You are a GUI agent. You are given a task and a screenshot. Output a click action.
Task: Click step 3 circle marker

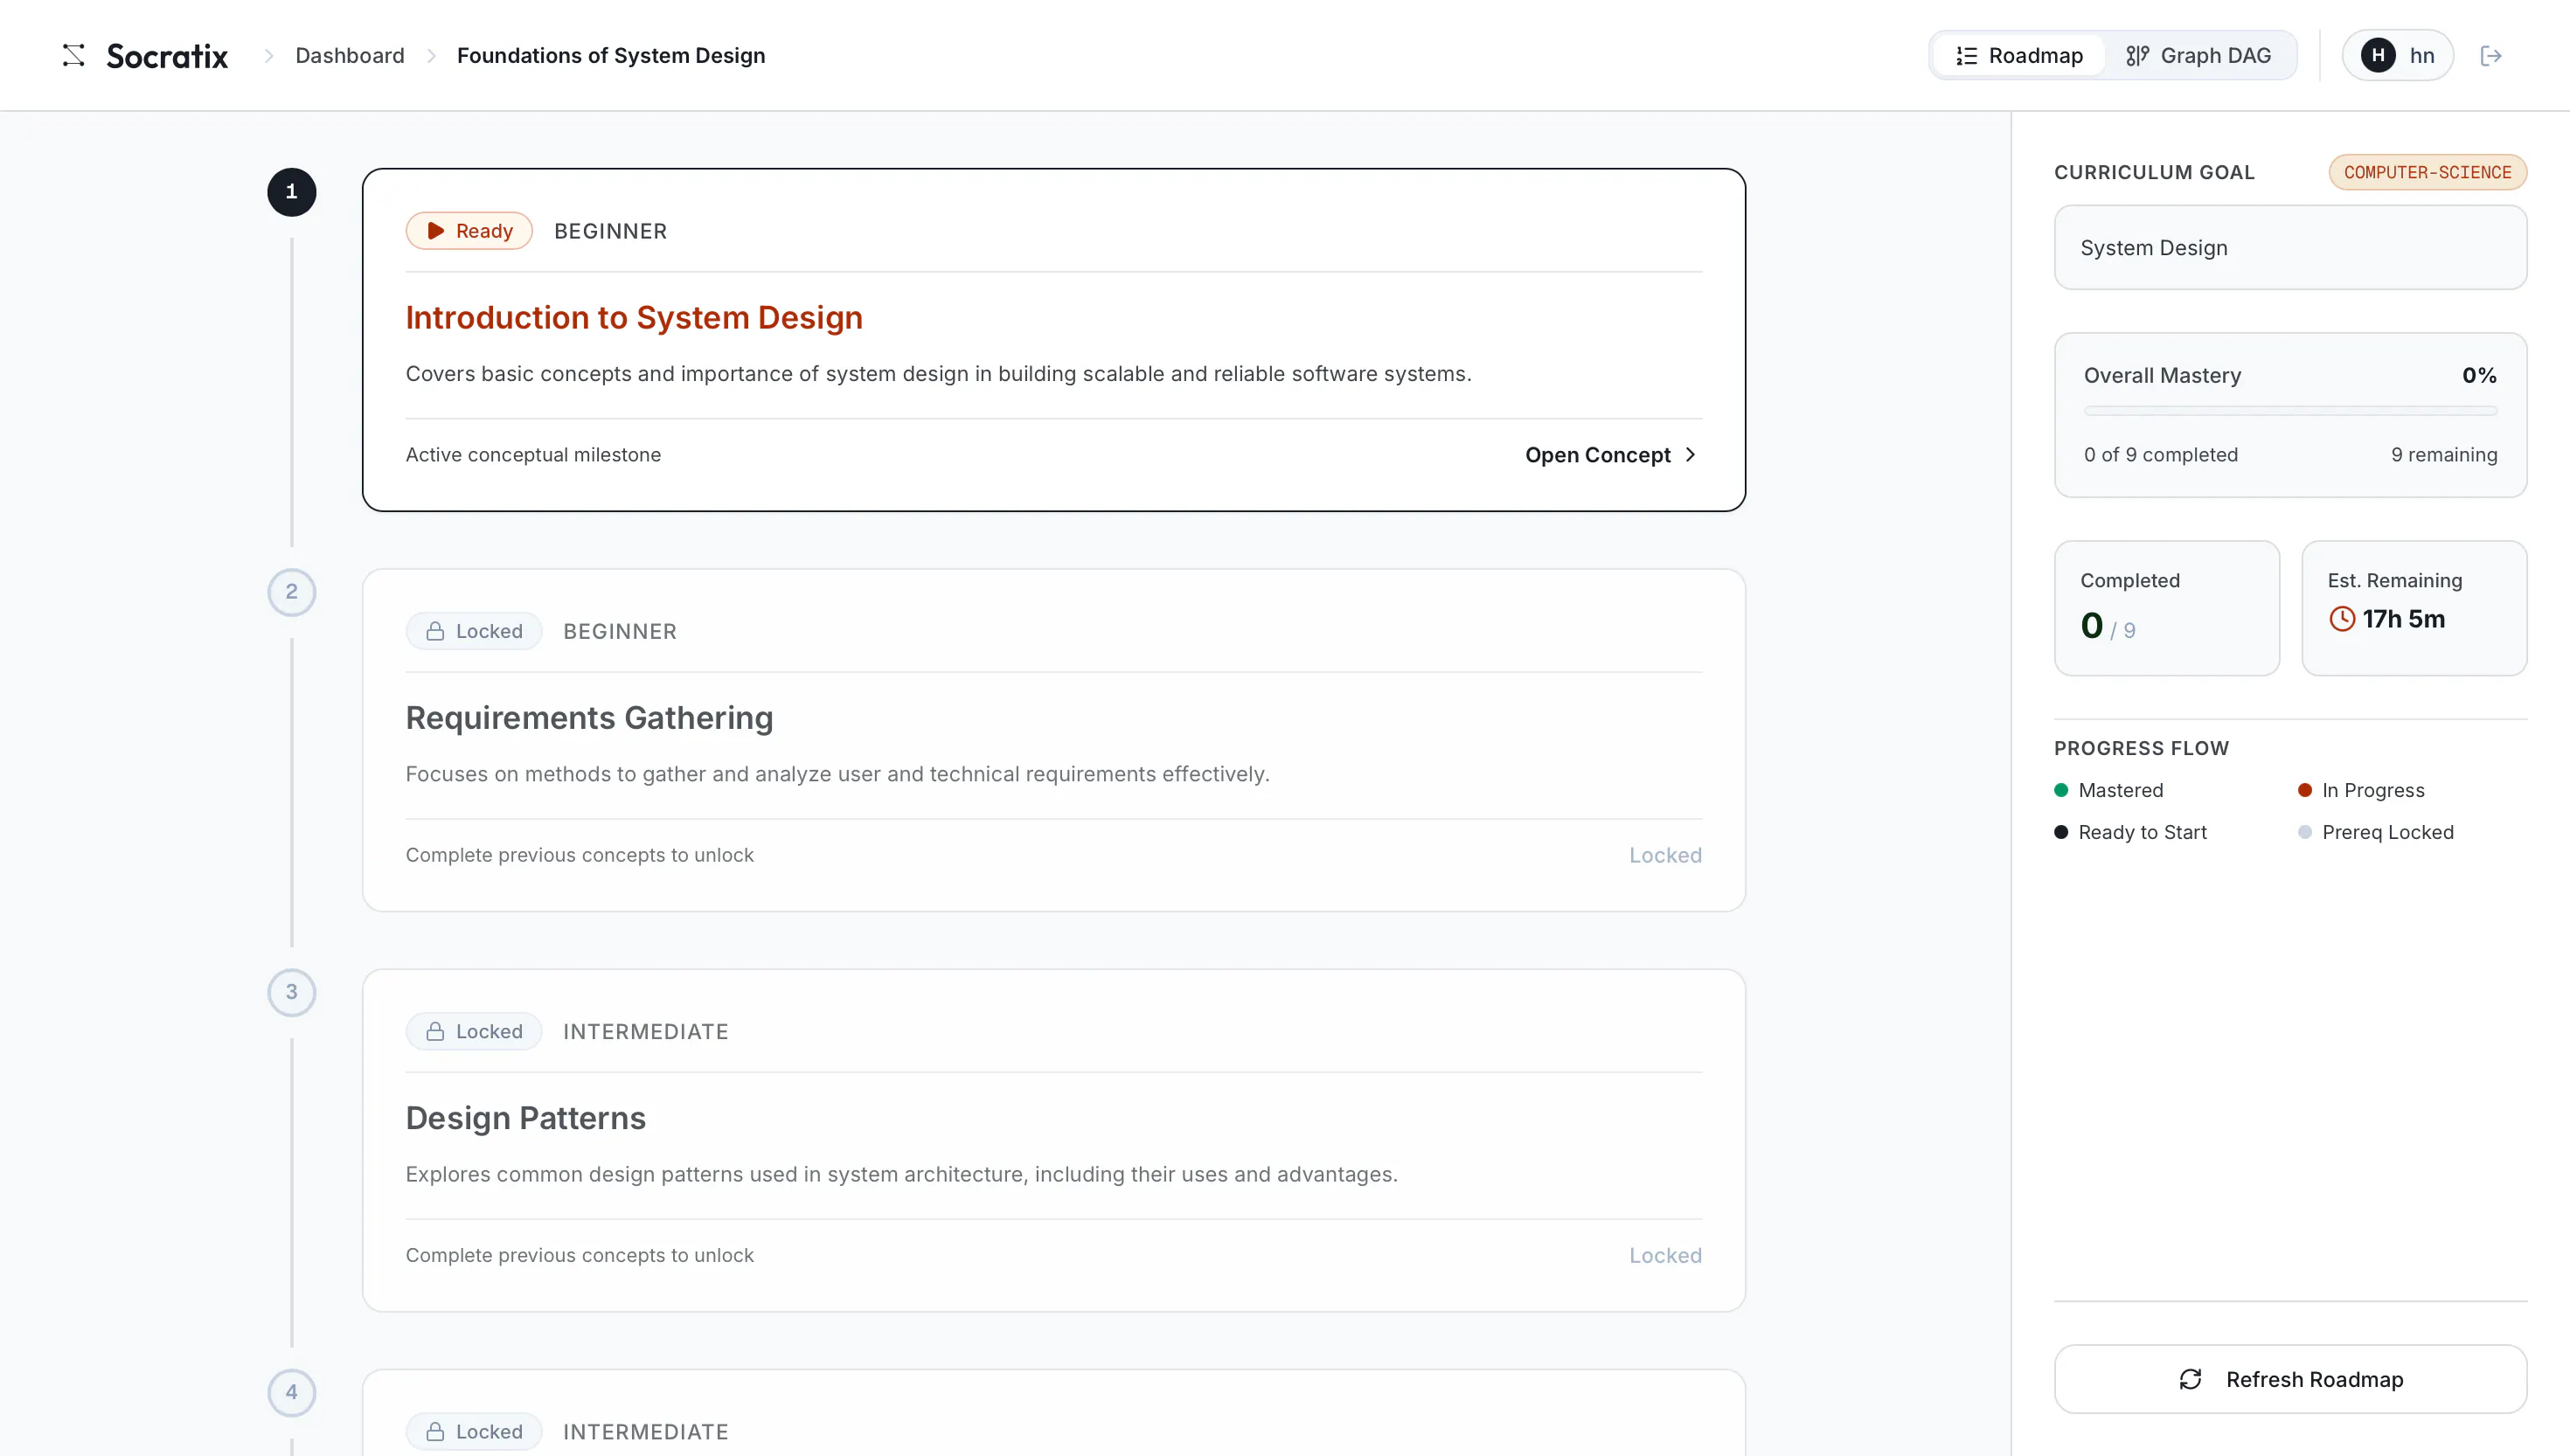pyautogui.click(x=292, y=992)
